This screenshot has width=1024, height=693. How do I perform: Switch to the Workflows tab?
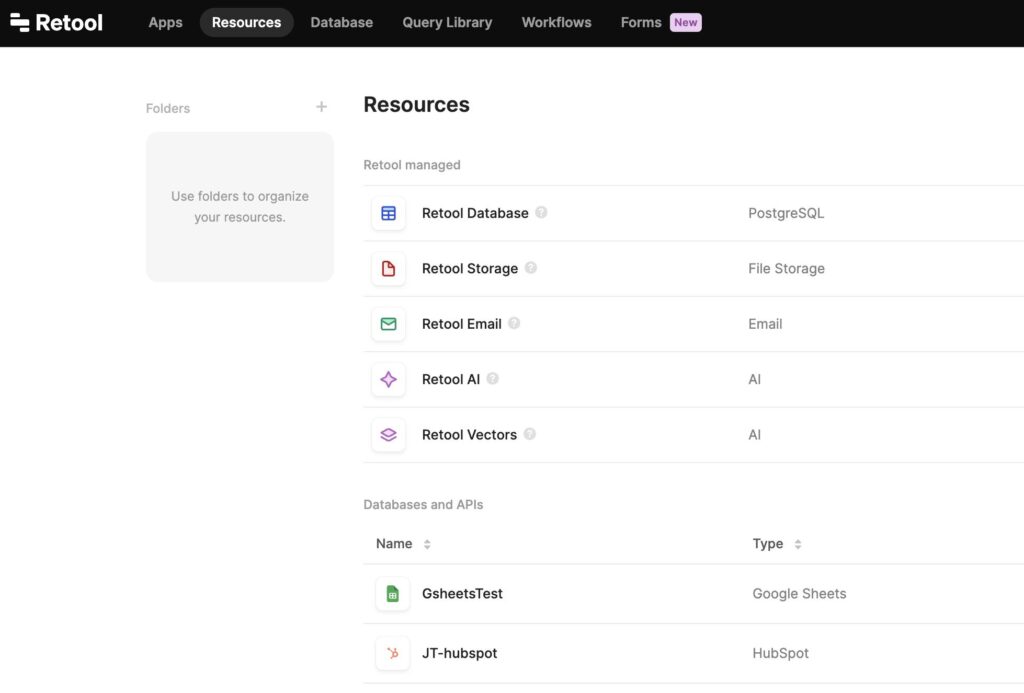556,22
